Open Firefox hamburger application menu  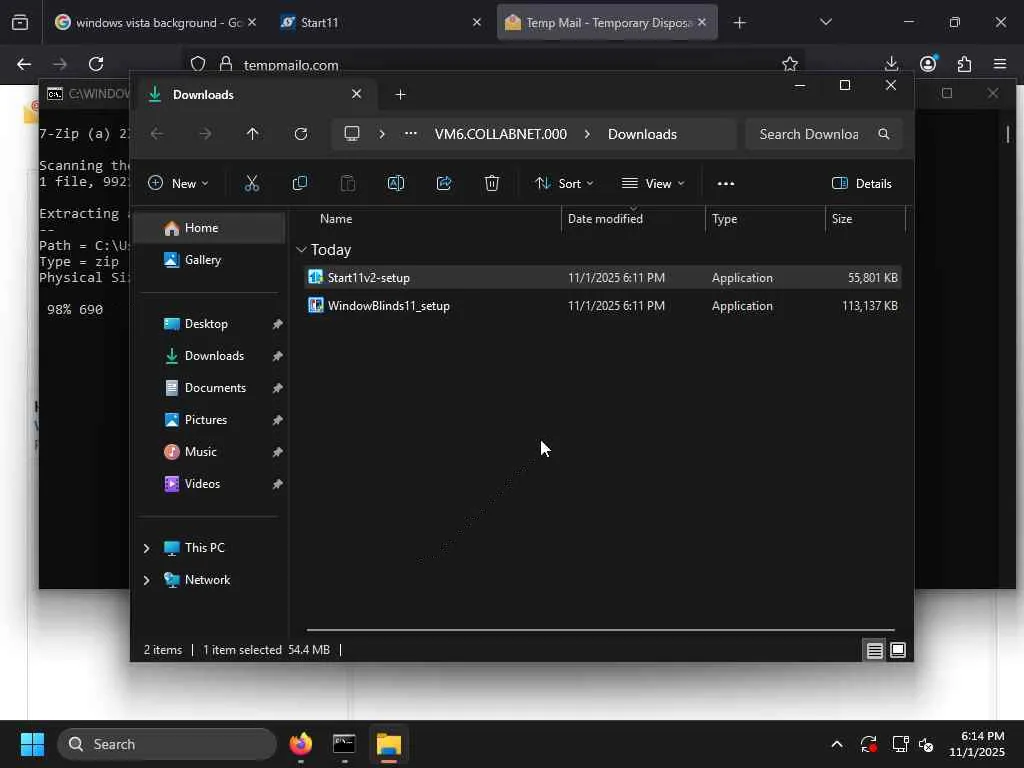(x=1000, y=63)
